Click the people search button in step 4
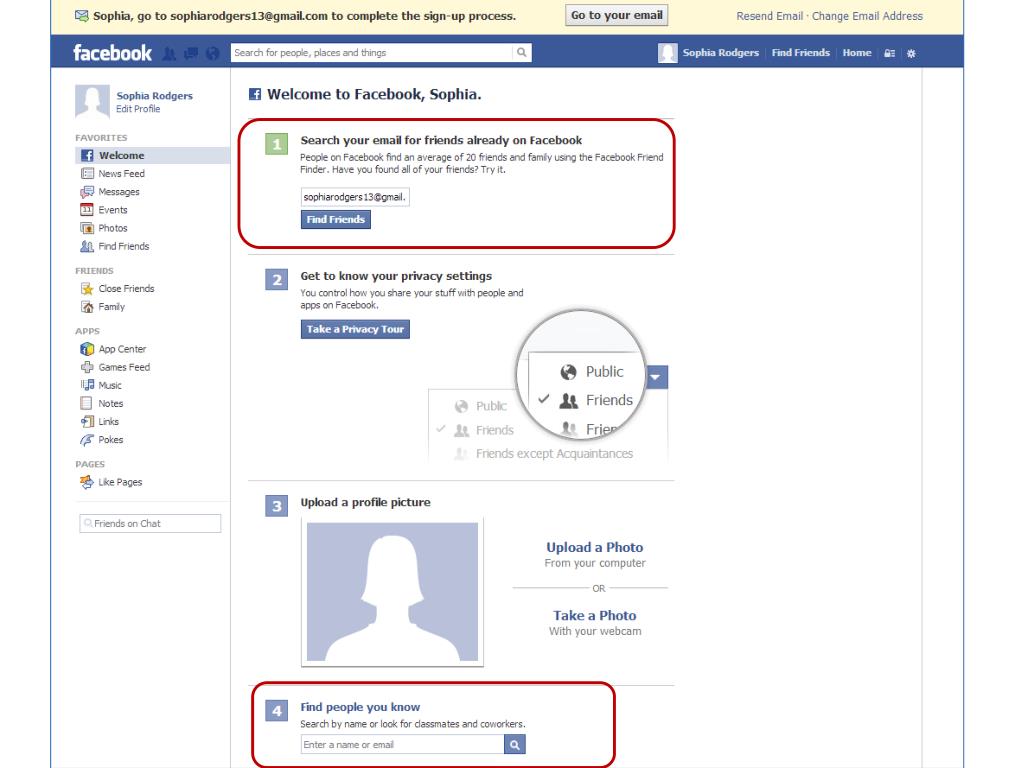 click(x=515, y=744)
